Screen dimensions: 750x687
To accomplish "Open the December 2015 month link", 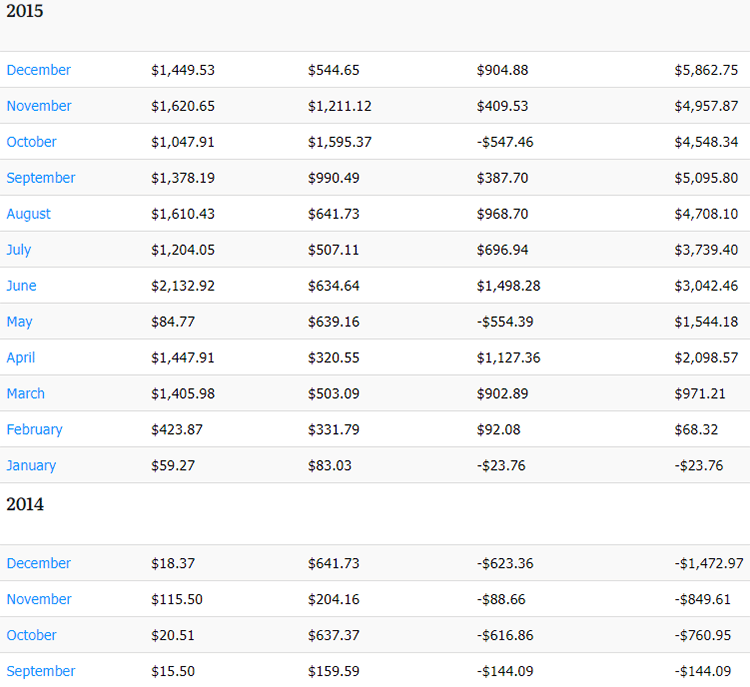I will coord(39,70).
